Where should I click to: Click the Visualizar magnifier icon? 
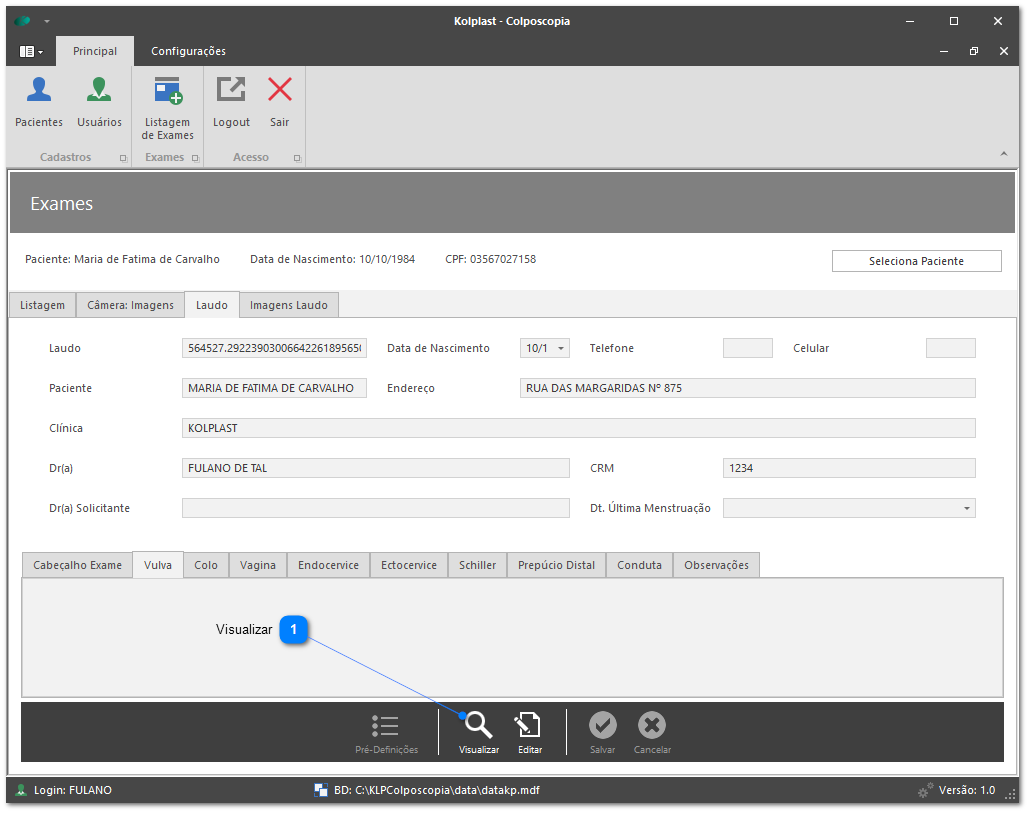point(478,725)
